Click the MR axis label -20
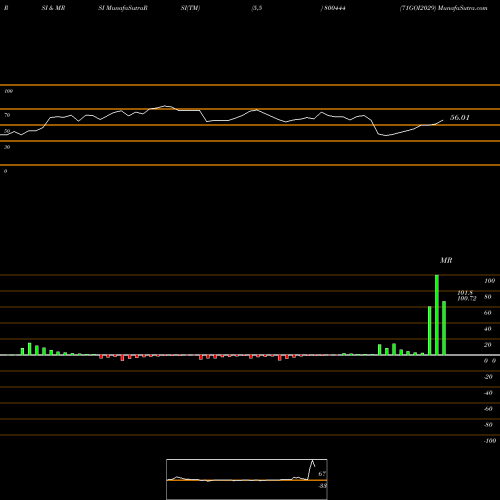This screenshot has height=500, width=500. point(488,377)
